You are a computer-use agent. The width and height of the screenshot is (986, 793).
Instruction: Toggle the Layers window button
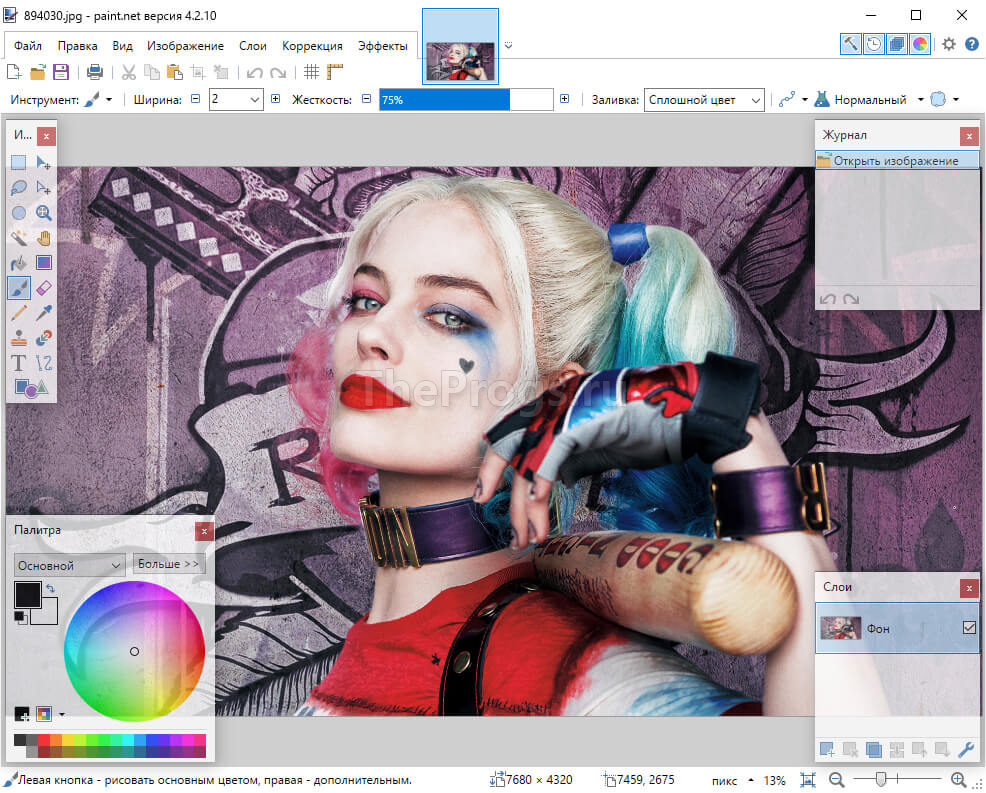point(897,44)
